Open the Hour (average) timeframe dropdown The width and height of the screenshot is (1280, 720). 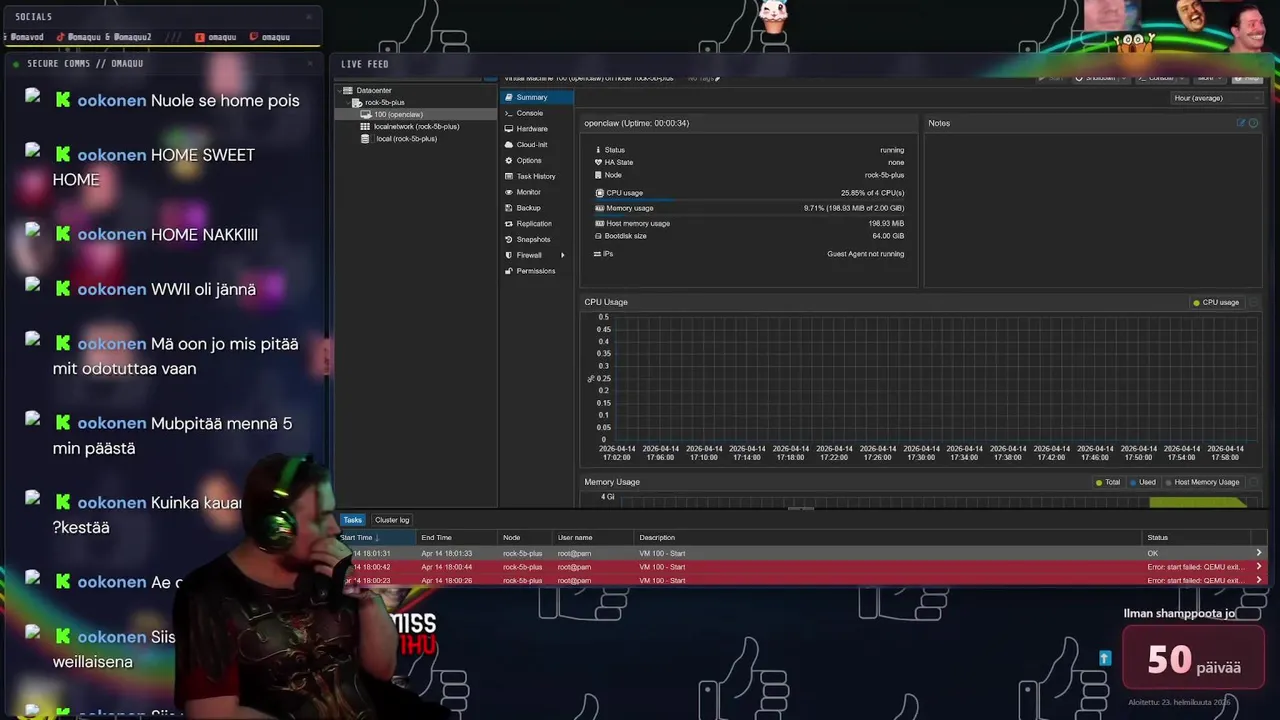[1217, 98]
